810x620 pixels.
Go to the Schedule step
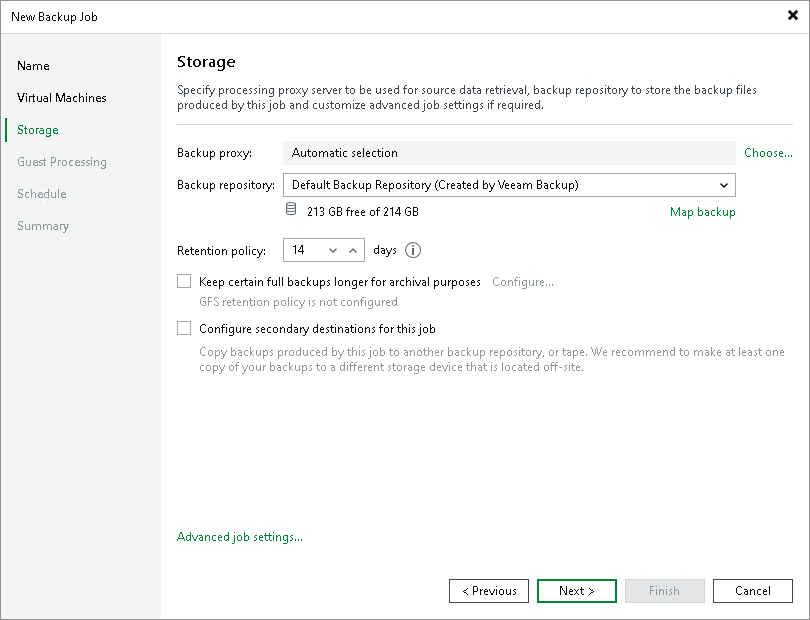click(41, 194)
